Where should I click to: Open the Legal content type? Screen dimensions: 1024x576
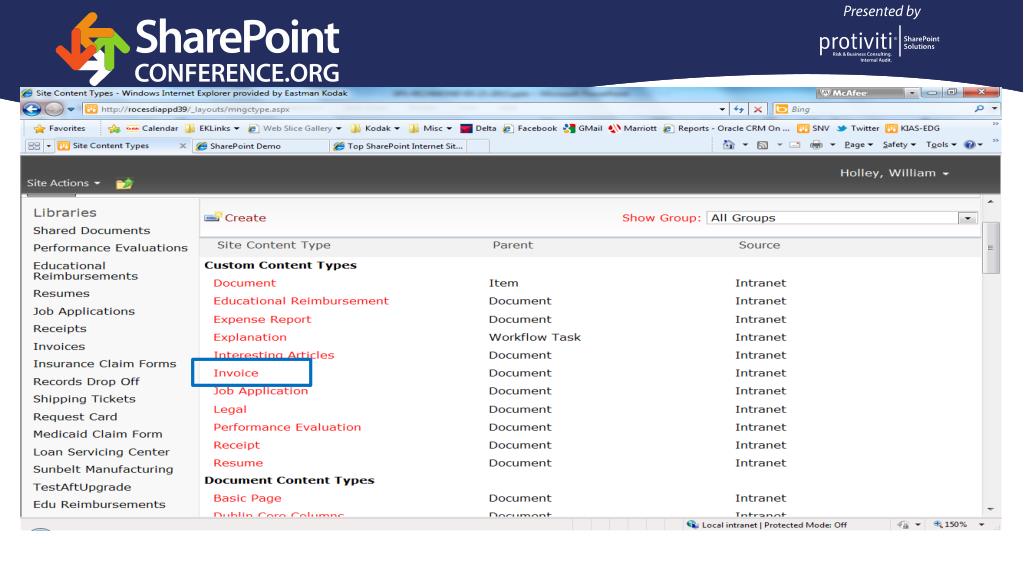click(x=230, y=409)
